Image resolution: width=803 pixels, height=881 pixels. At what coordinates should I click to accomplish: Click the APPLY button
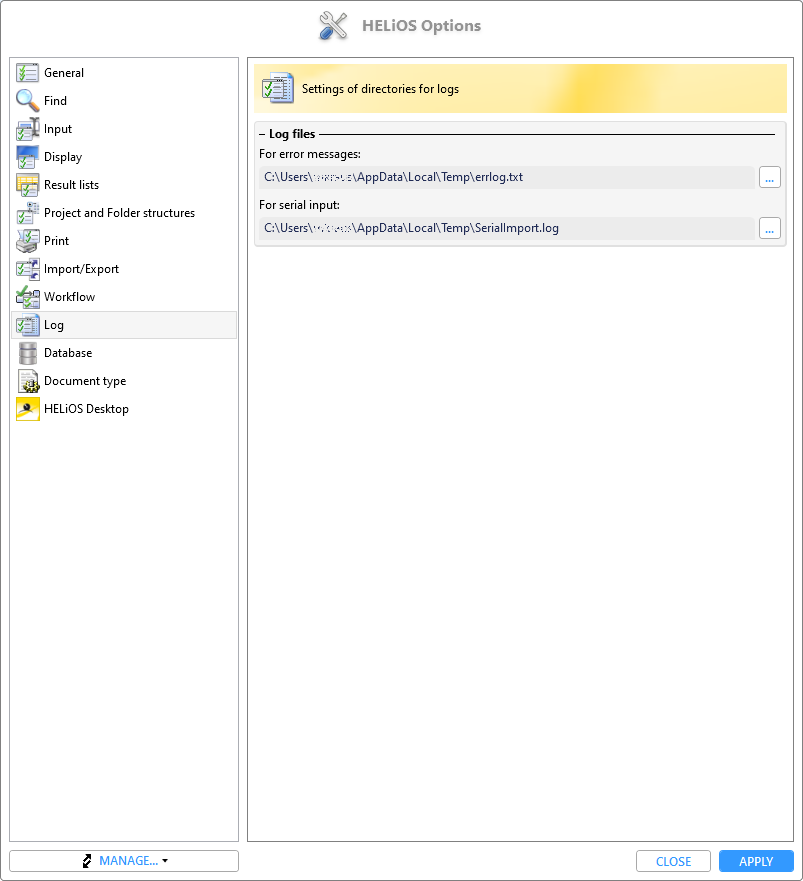[x=756, y=861]
